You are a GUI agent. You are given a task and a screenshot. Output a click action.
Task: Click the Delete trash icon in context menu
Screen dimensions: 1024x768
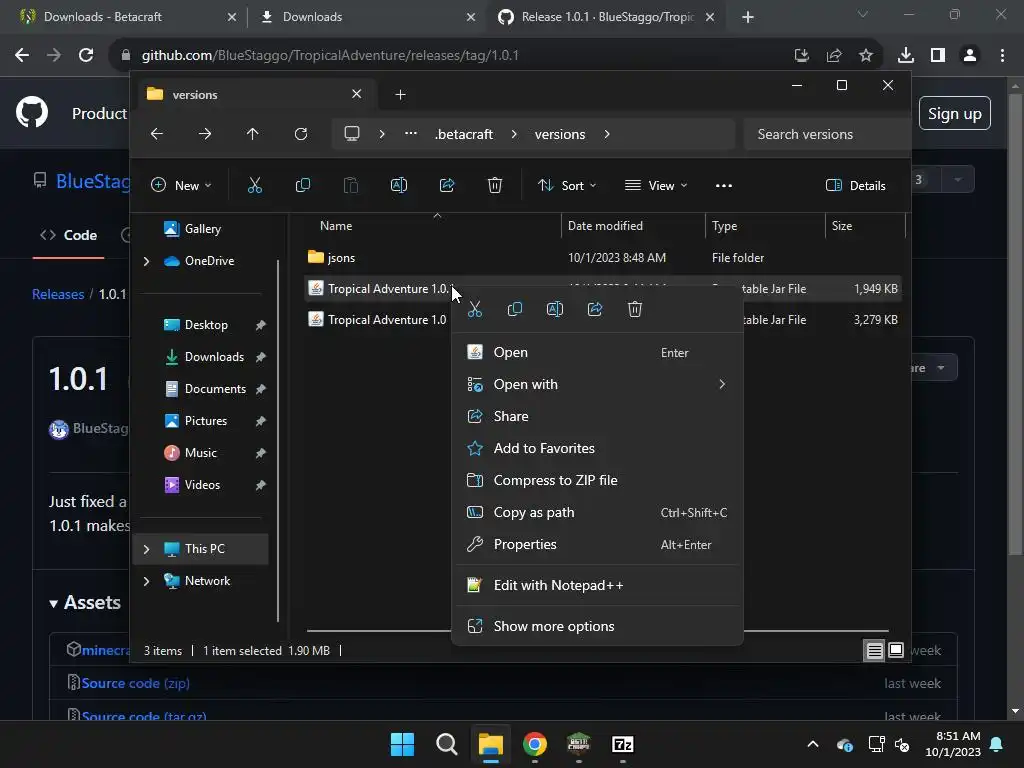tap(635, 309)
